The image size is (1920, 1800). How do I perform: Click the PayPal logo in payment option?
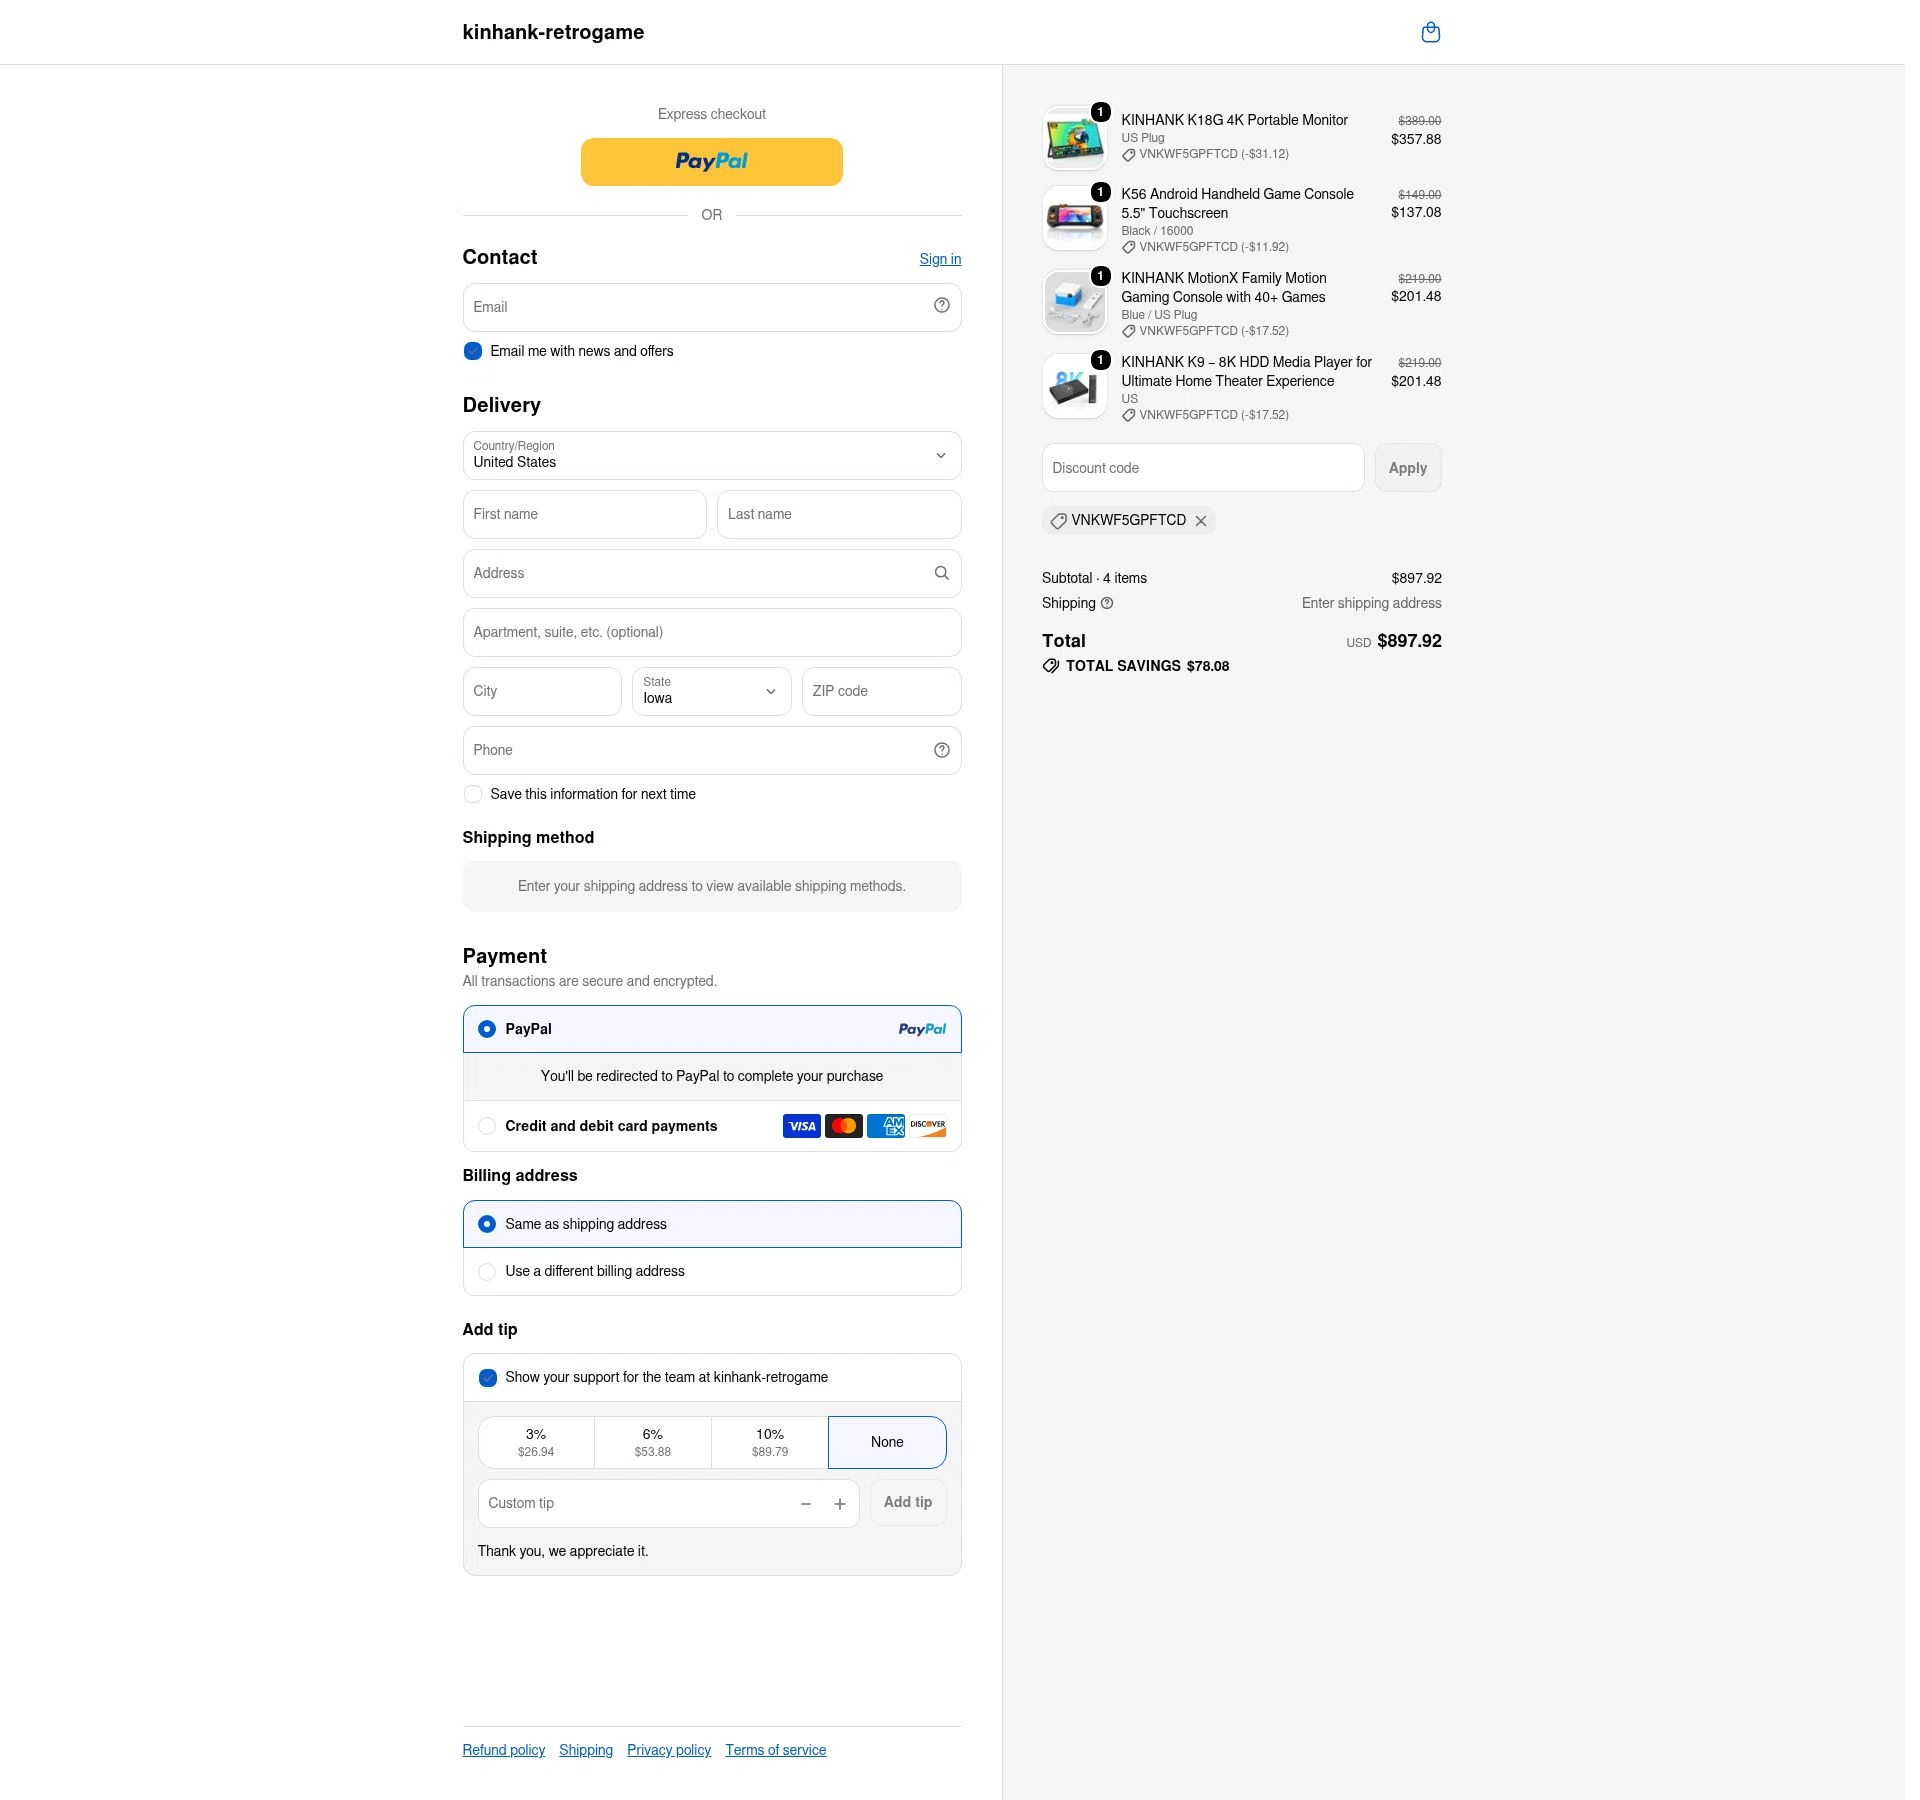tap(922, 1029)
